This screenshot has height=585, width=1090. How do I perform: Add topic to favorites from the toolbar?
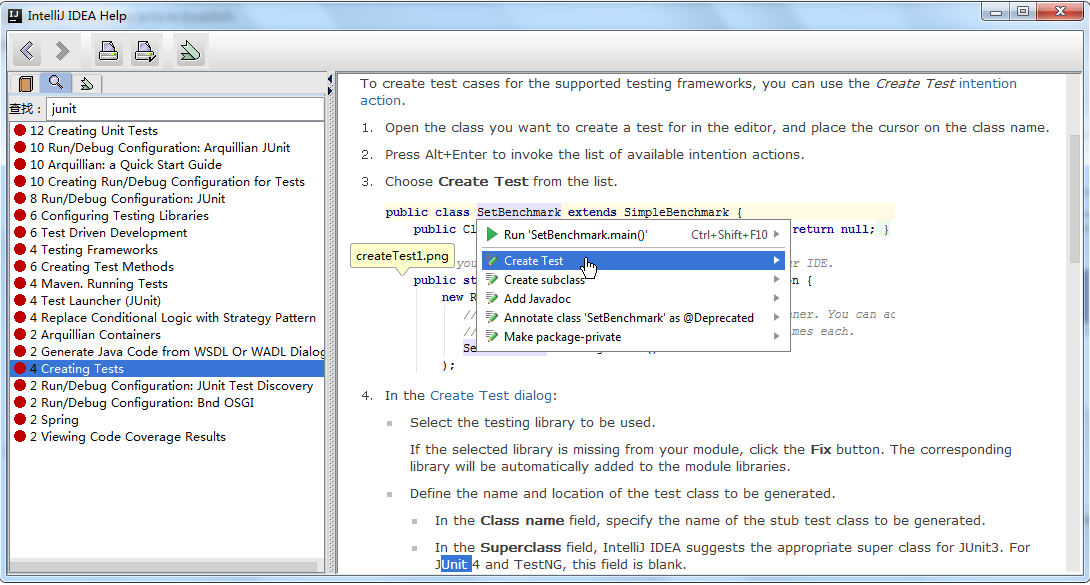(x=189, y=50)
